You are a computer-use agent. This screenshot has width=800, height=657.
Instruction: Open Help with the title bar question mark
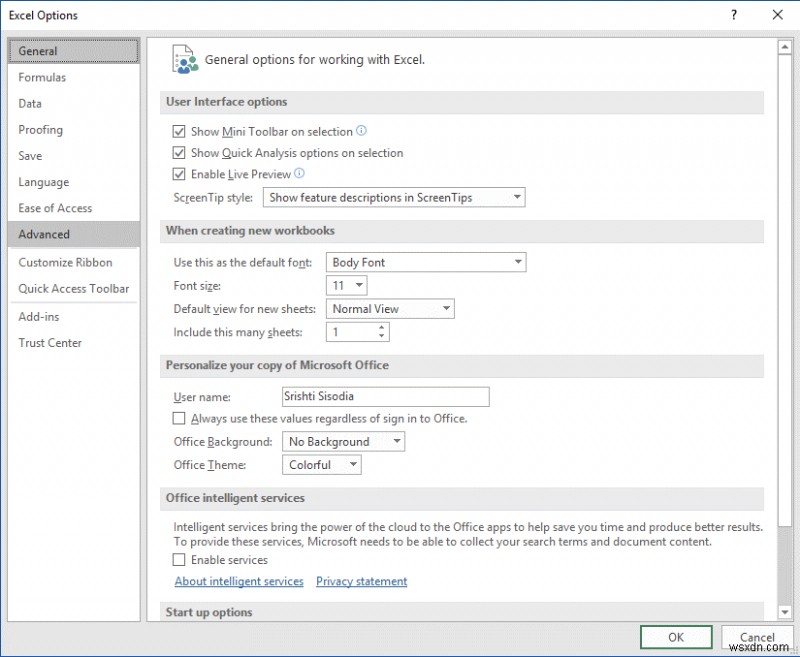[x=733, y=15]
